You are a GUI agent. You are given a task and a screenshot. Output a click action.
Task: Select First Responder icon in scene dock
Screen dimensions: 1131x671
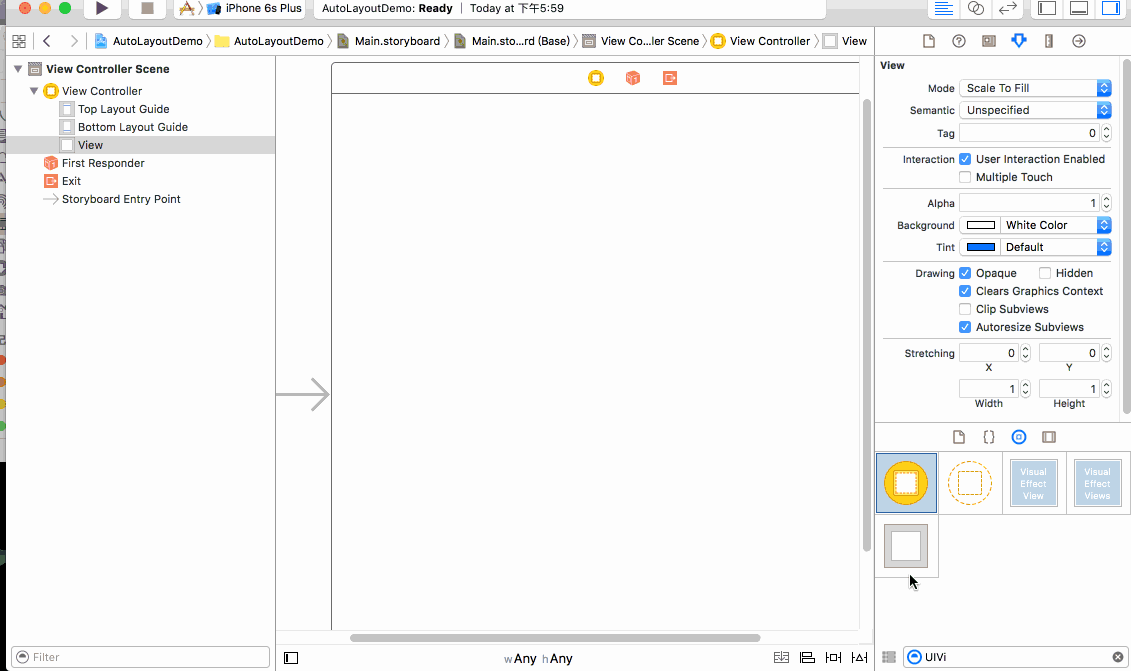tap(633, 78)
